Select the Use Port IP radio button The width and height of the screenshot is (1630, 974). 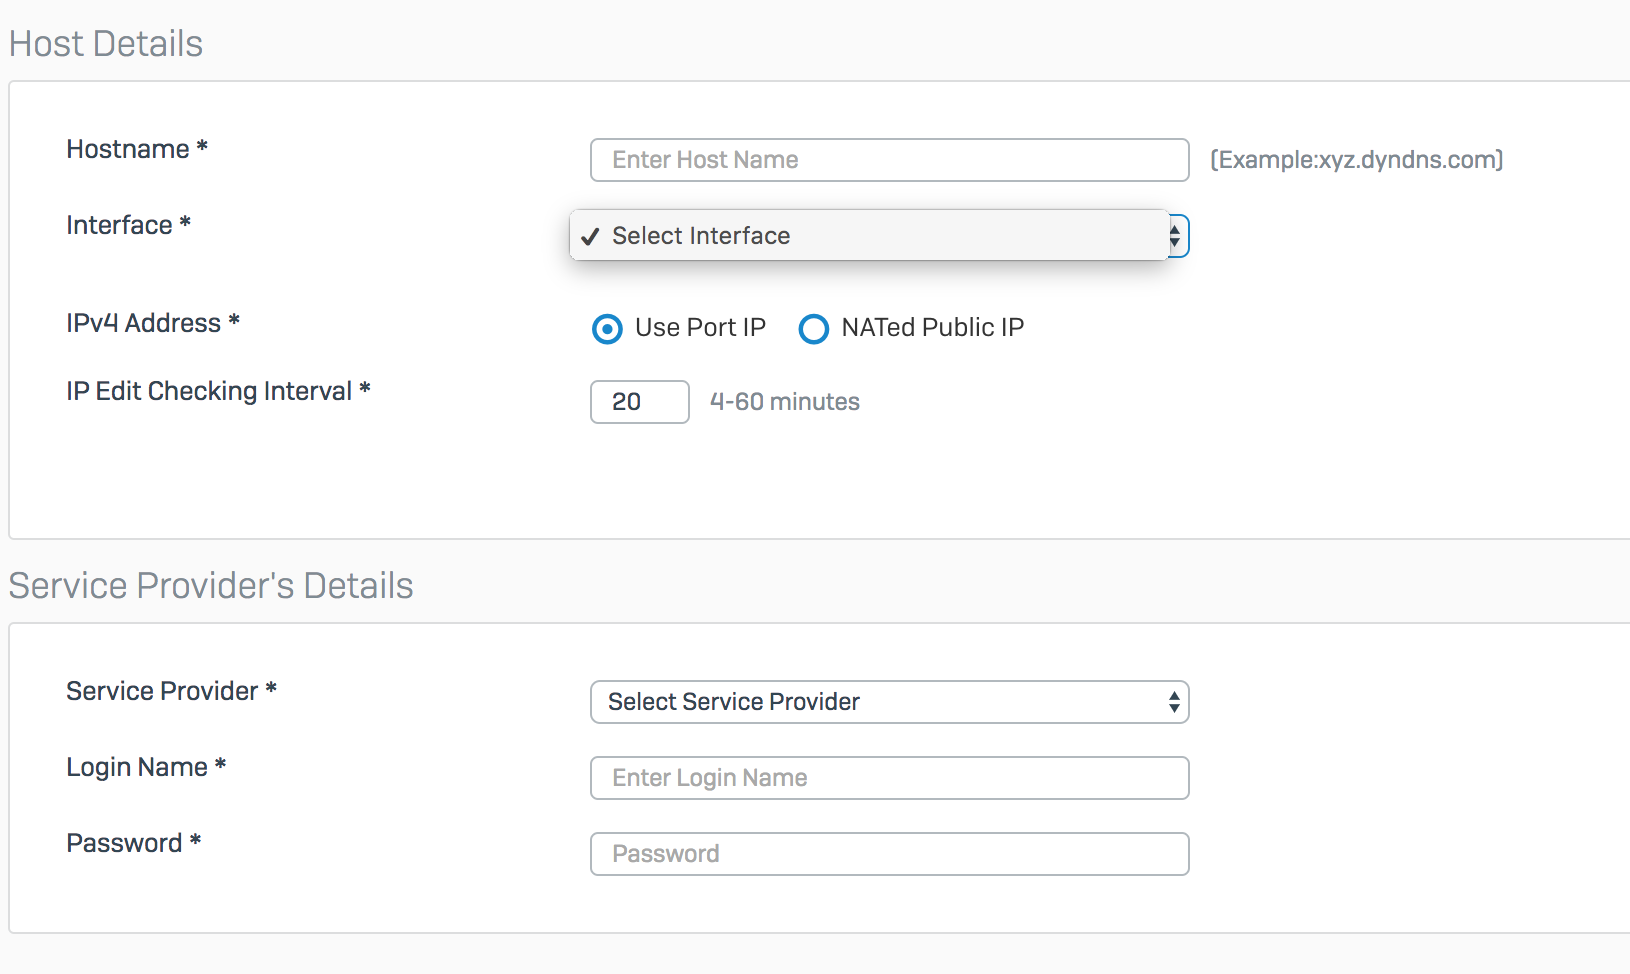(607, 329)
